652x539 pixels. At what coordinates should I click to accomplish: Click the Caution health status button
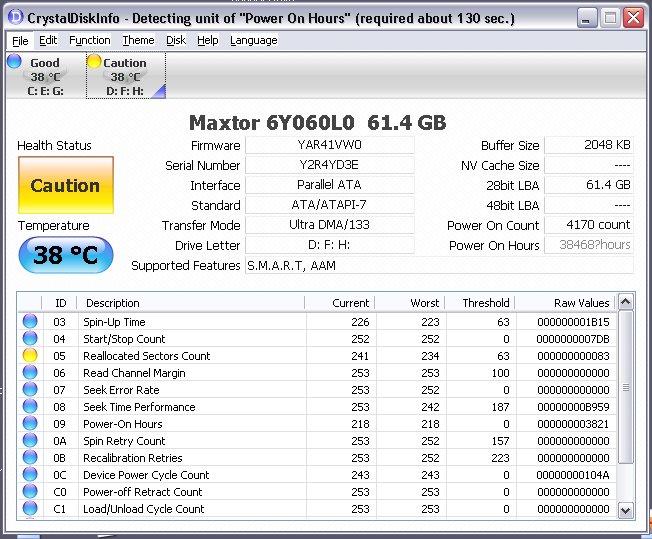pos(66,185)
